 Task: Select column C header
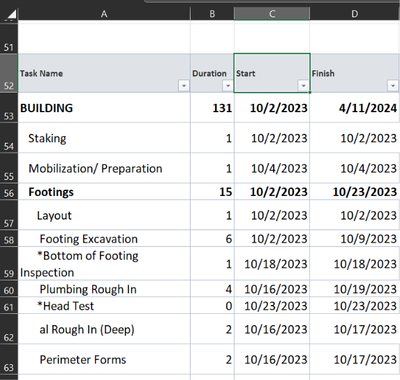pos(272,14)
